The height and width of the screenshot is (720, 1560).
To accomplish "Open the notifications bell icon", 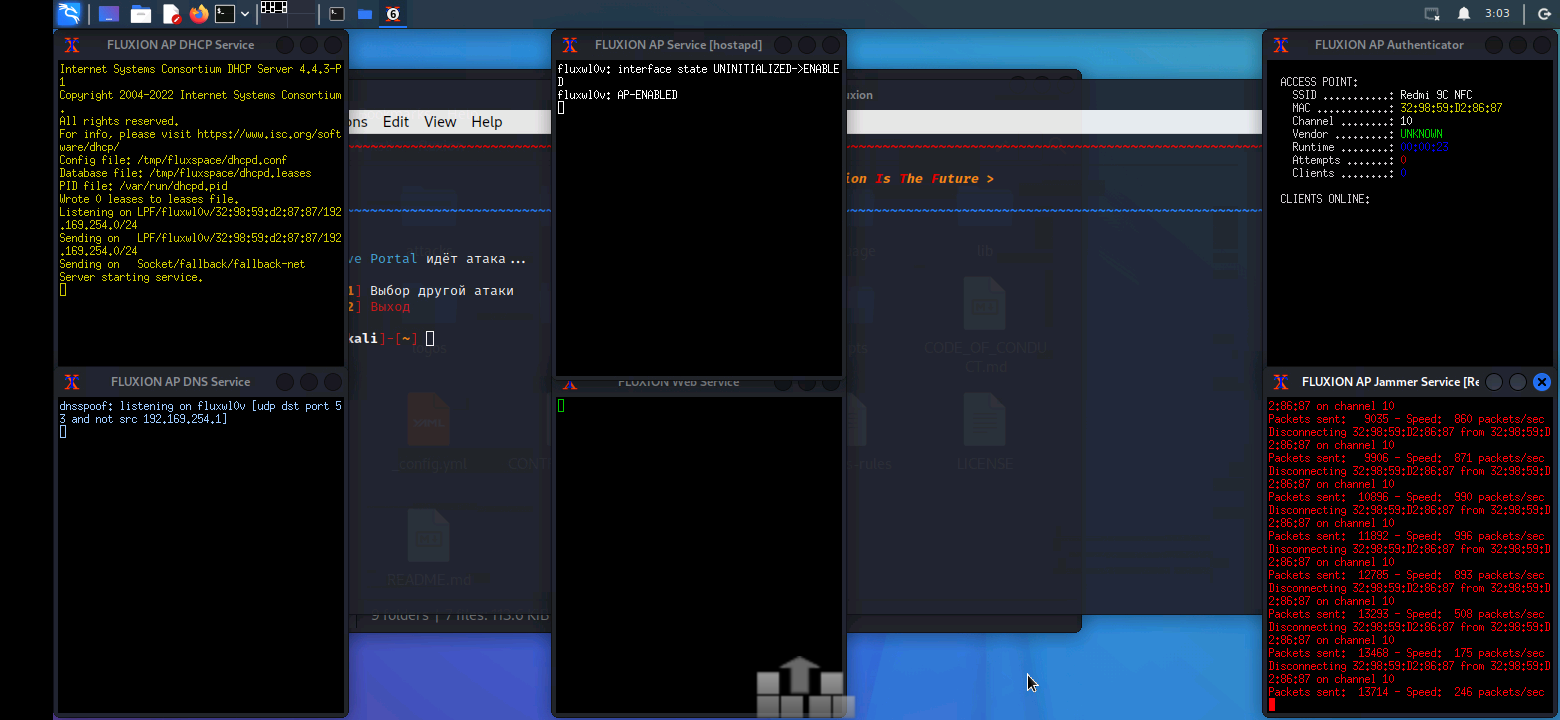I will click(x=1464, y=14).
